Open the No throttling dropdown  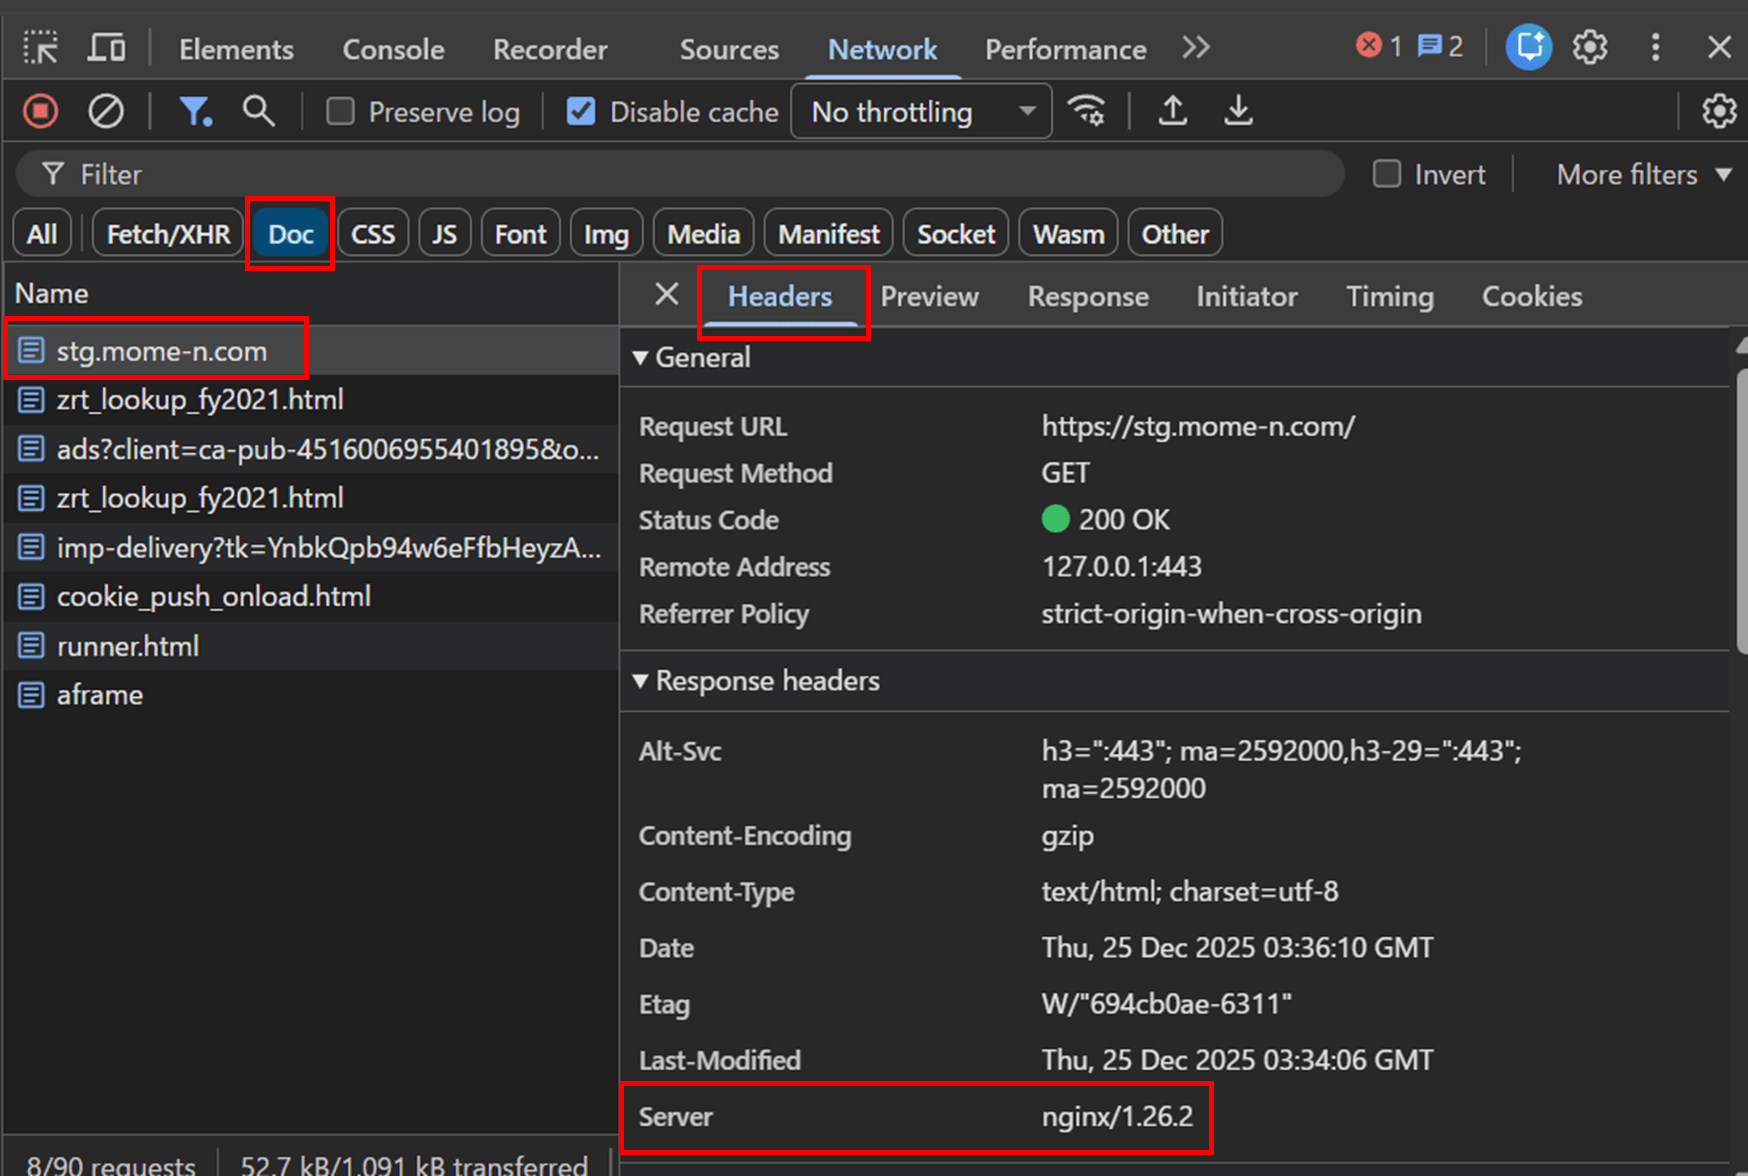[x=921, y=111]
